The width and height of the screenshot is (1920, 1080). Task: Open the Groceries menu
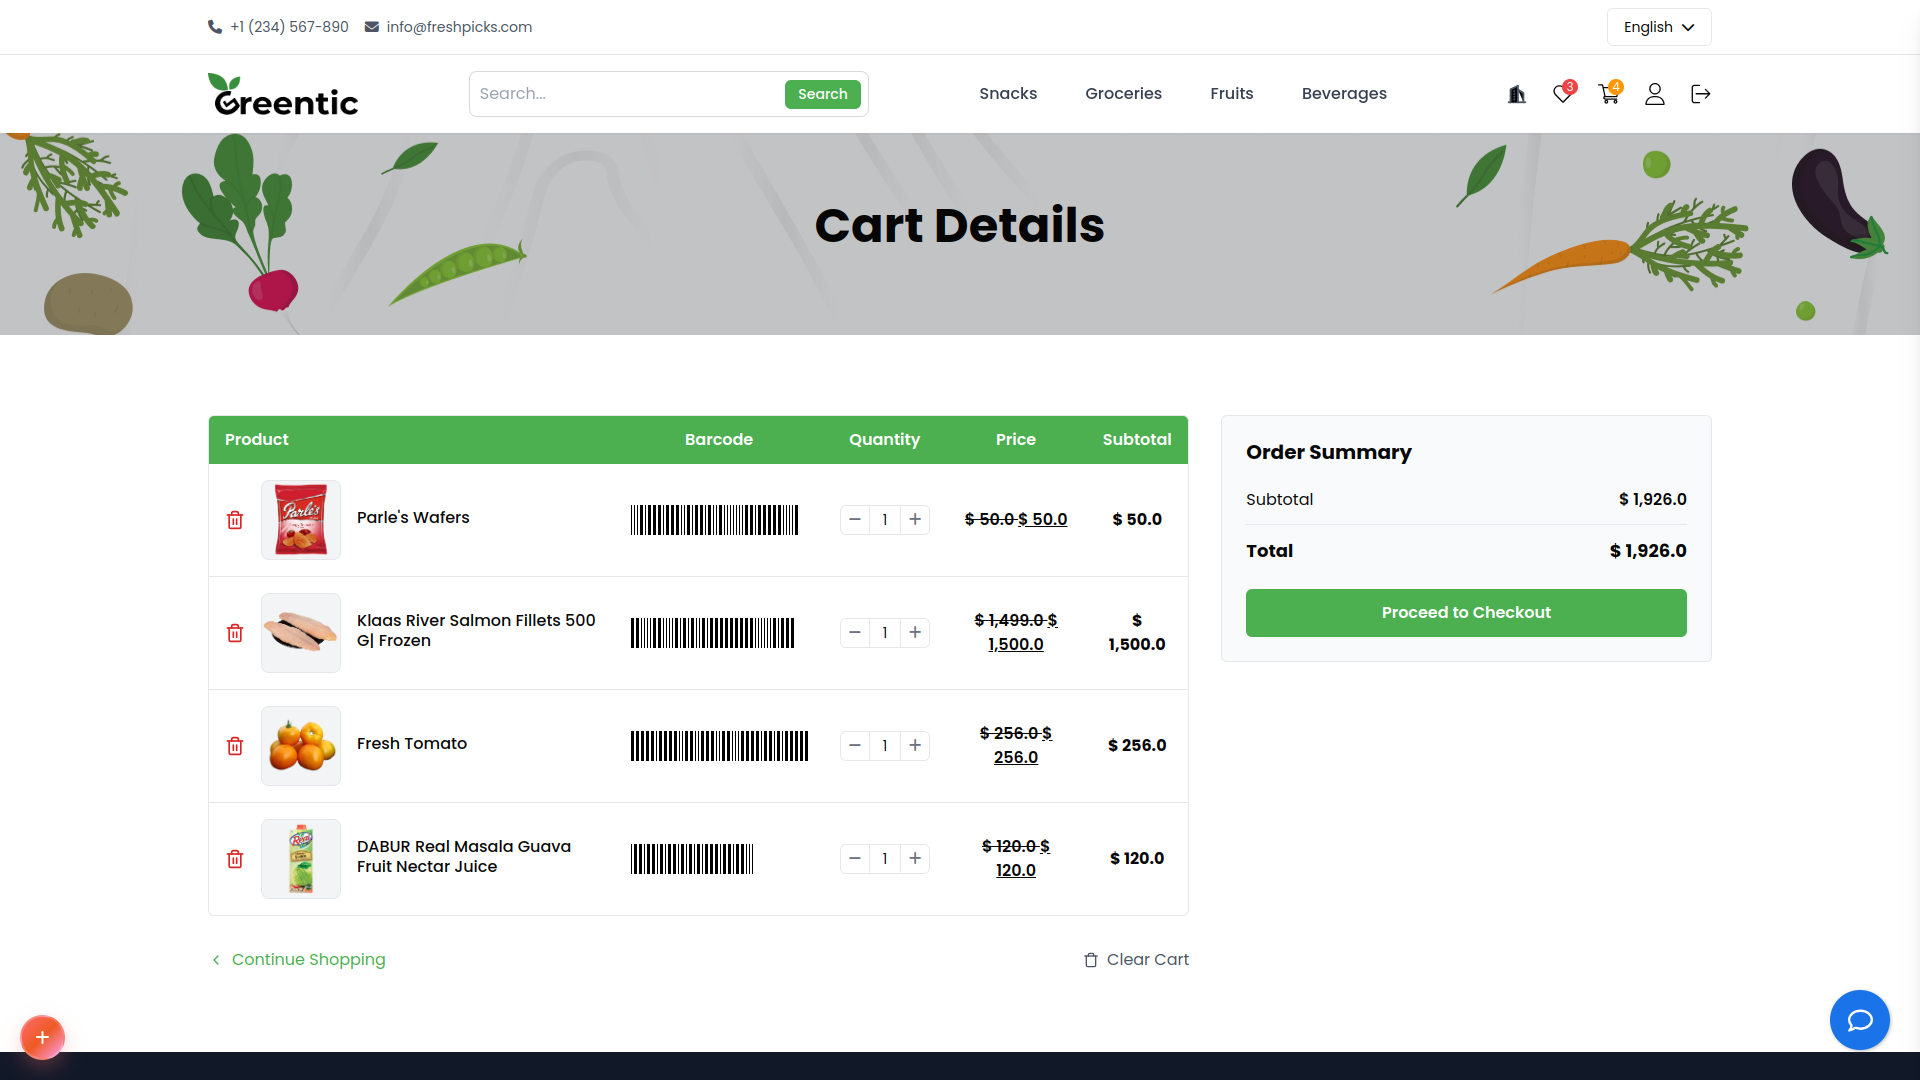click(1123, 94)
